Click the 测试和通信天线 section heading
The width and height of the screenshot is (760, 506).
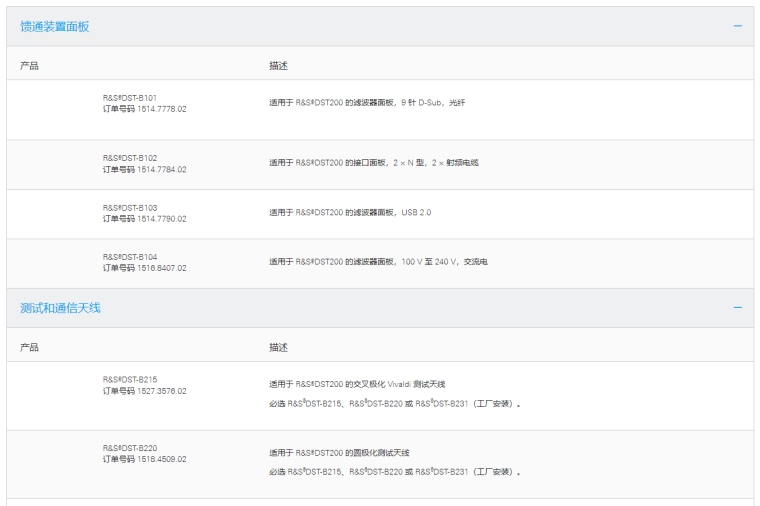click(61, 308)
